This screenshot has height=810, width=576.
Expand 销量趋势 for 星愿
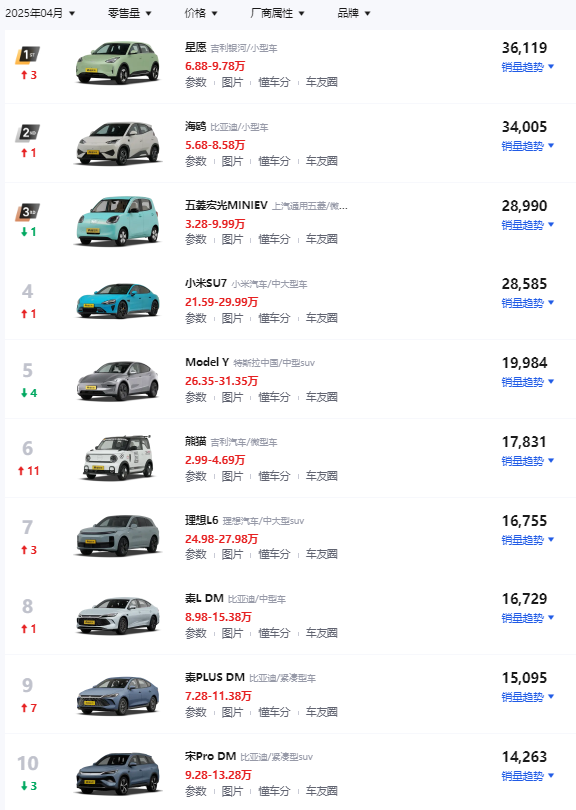527,67
